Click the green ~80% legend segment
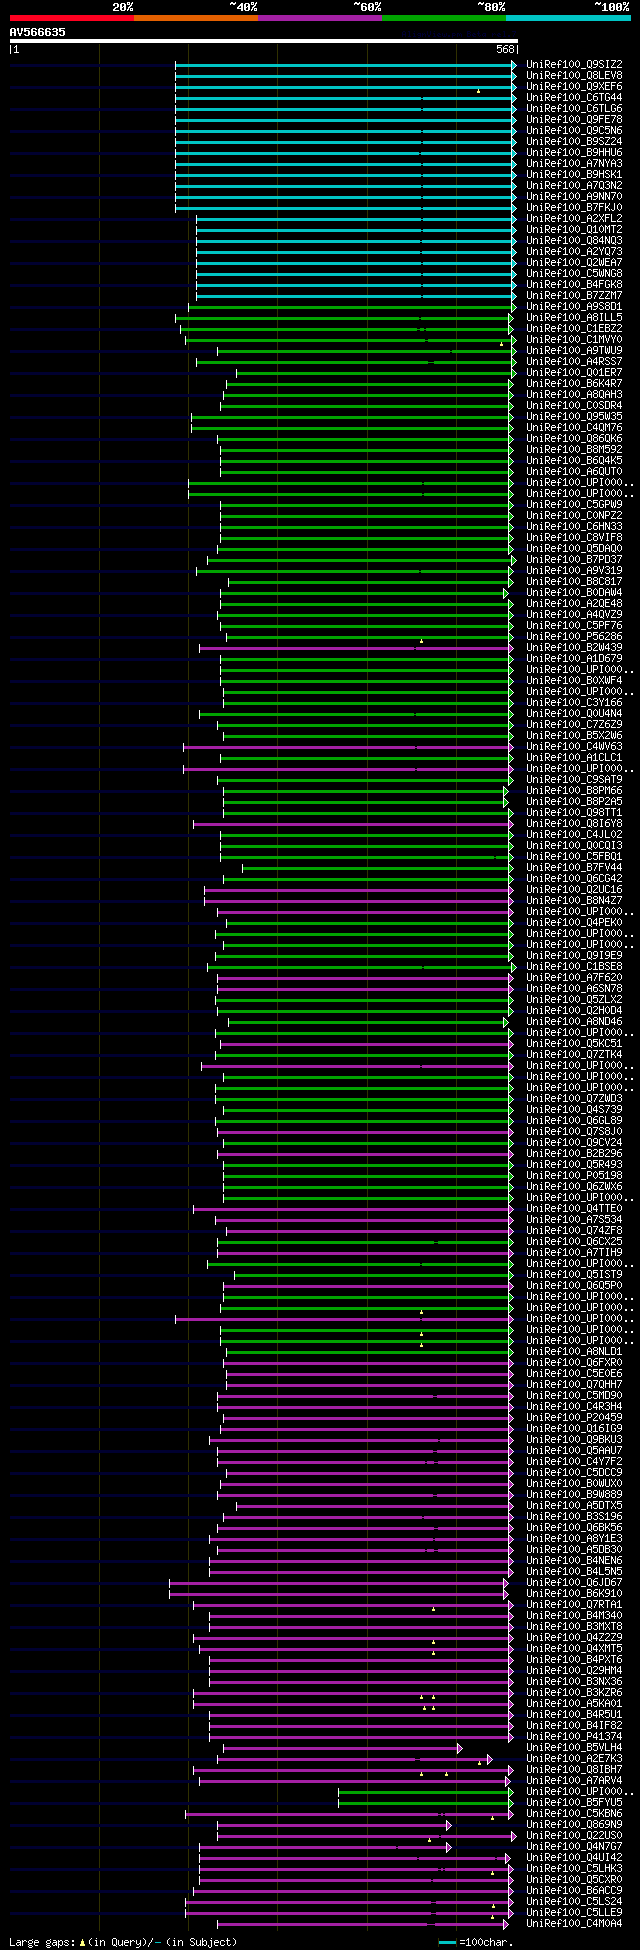The height and width of the screenshot is (1950, 640). tap(444, 18)
